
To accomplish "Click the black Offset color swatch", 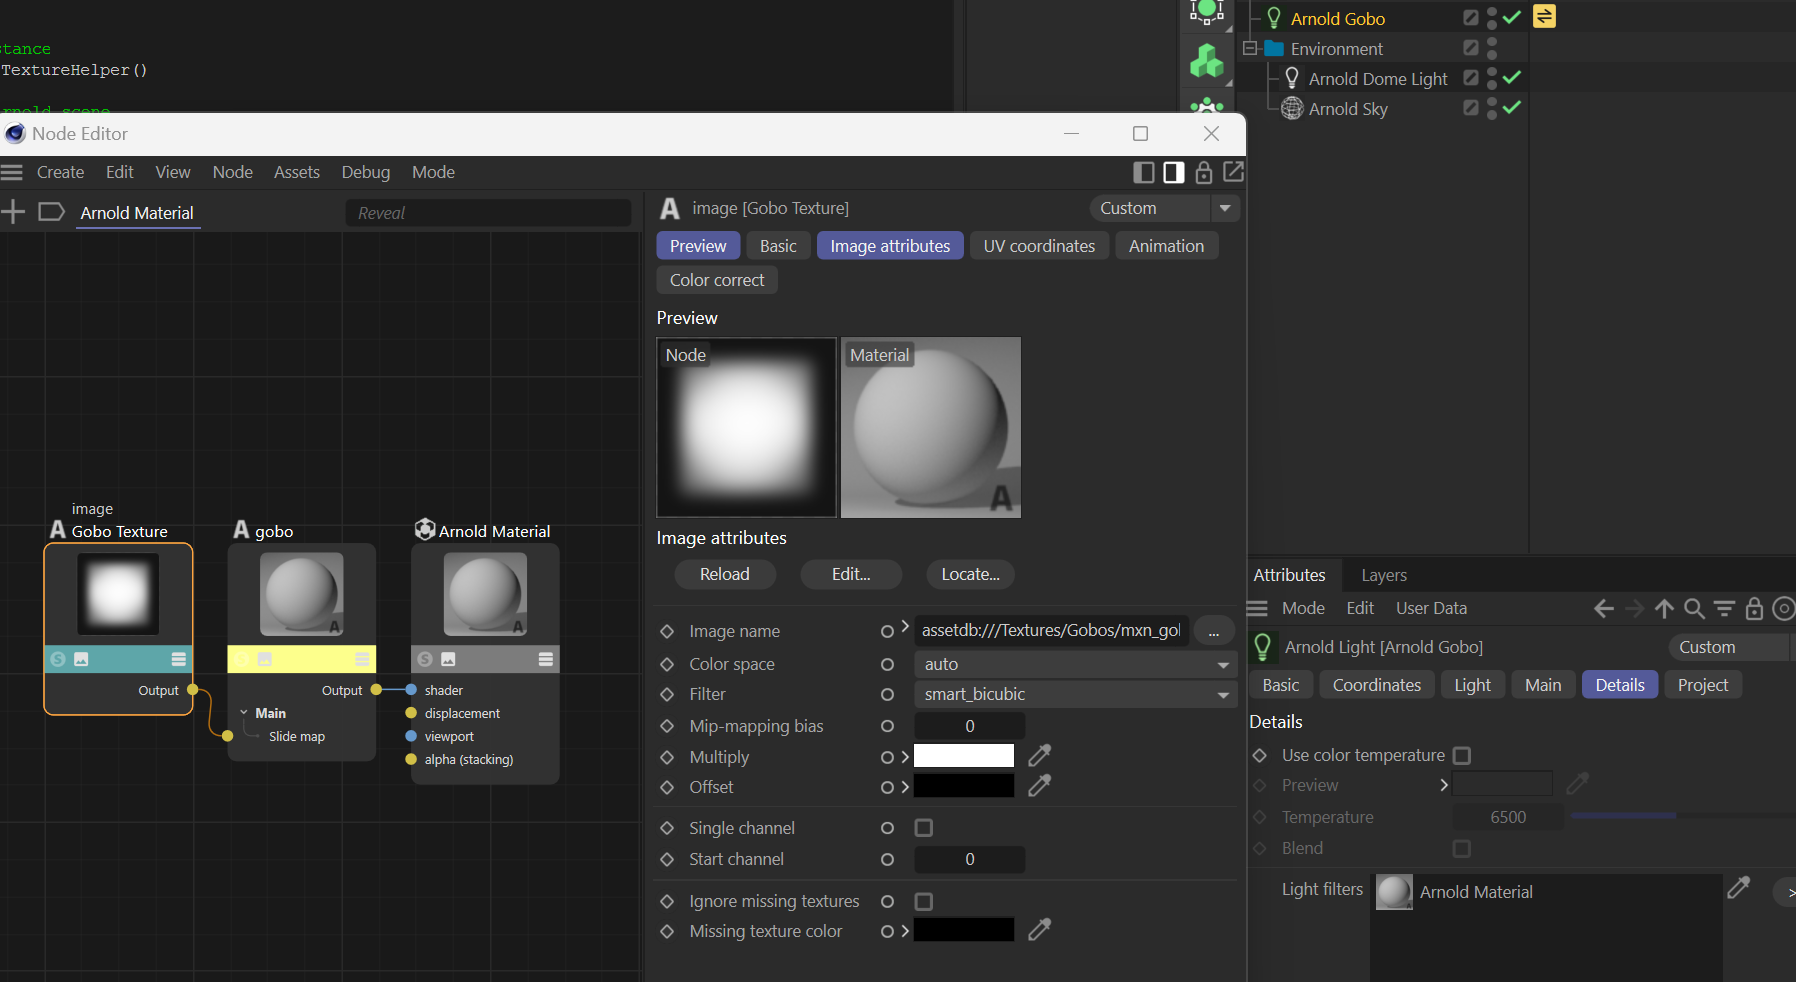I will pyautogui.click(x=964, y=786).
